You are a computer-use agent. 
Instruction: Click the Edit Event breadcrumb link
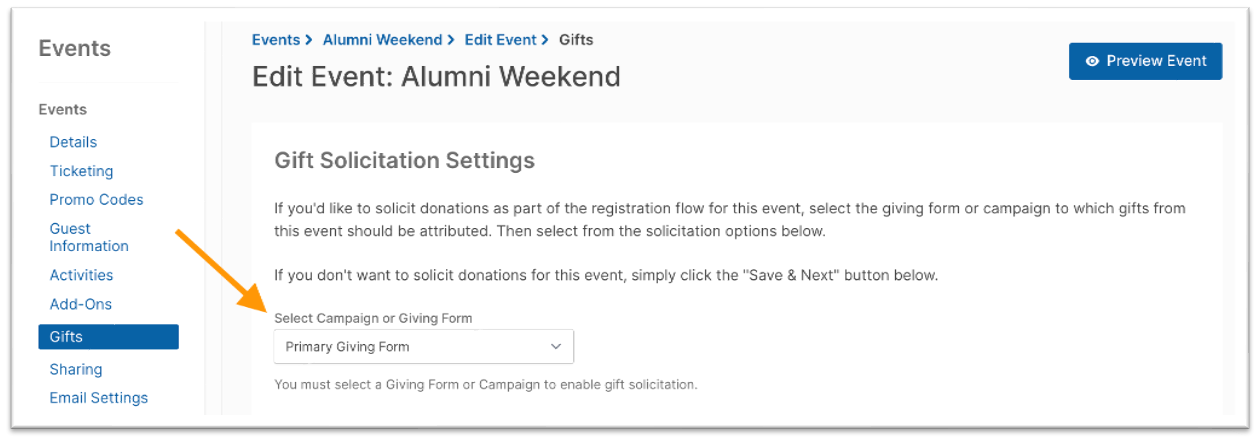pyautogui.click(x=500, y=40)
